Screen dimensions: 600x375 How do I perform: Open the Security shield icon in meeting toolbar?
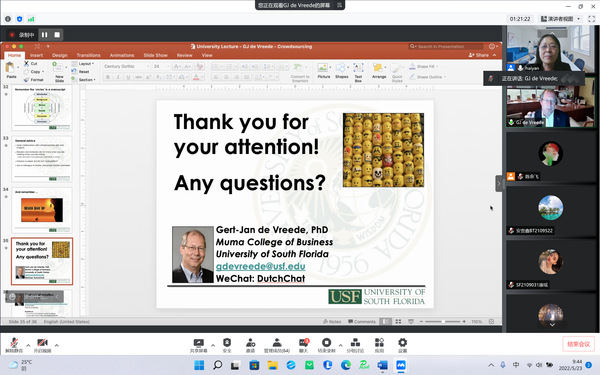227,345
